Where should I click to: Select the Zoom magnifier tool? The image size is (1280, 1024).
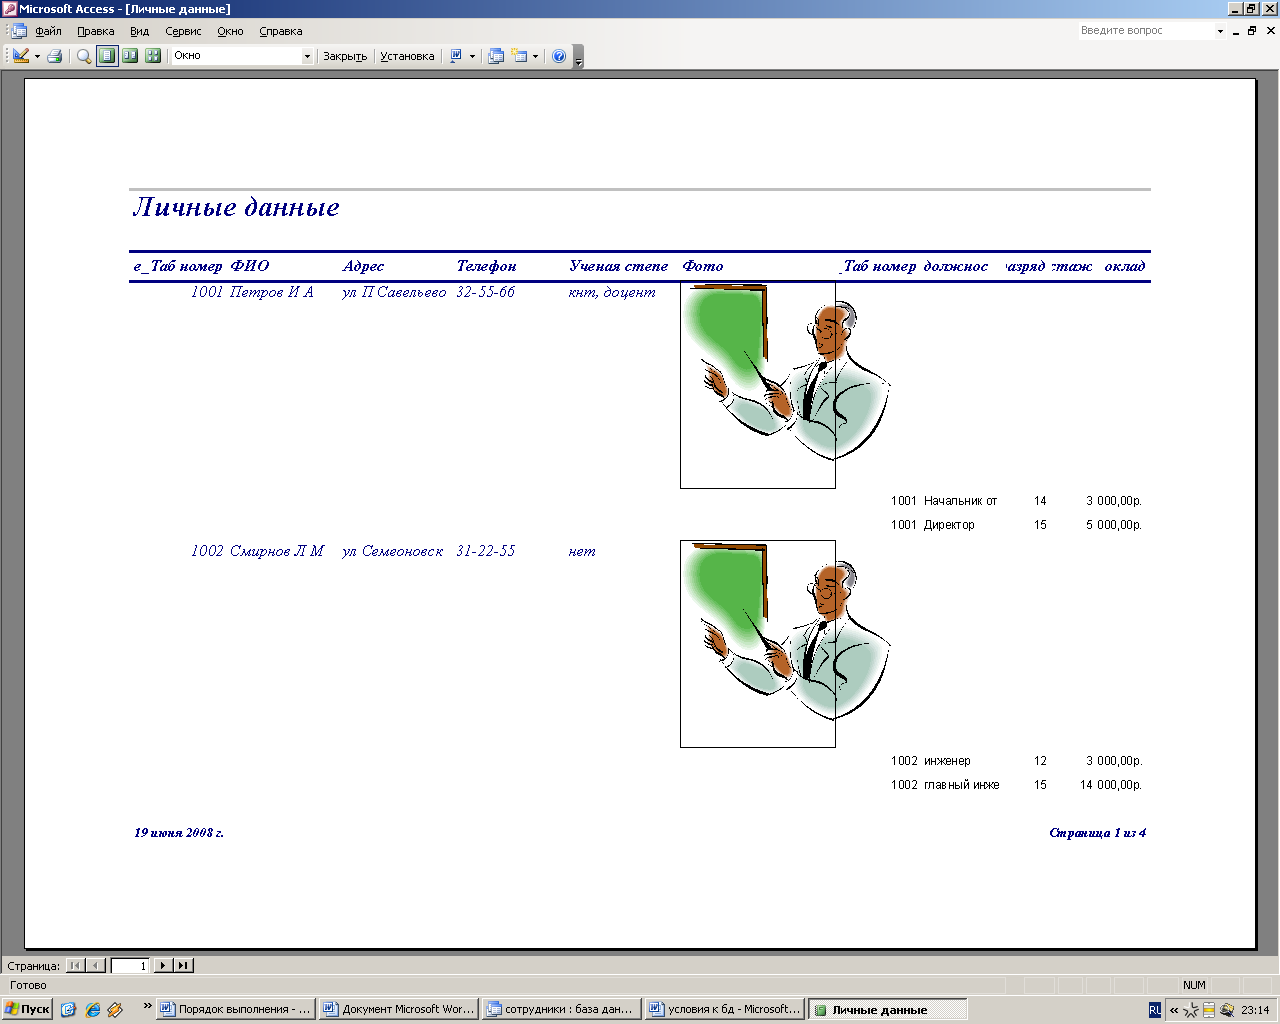(x=84, y=56)
